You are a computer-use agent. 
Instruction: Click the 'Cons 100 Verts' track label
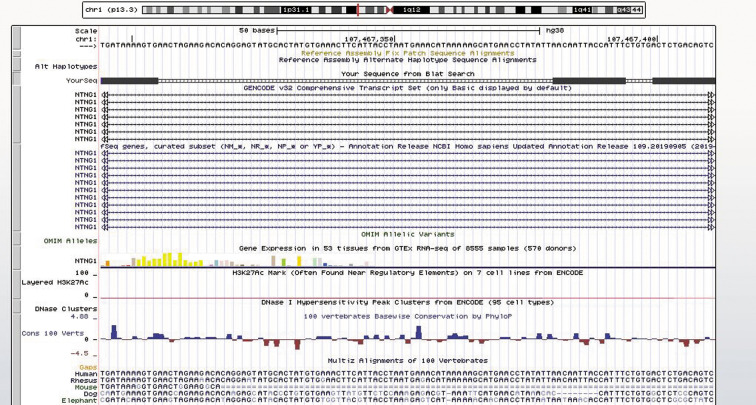[53, 333]
